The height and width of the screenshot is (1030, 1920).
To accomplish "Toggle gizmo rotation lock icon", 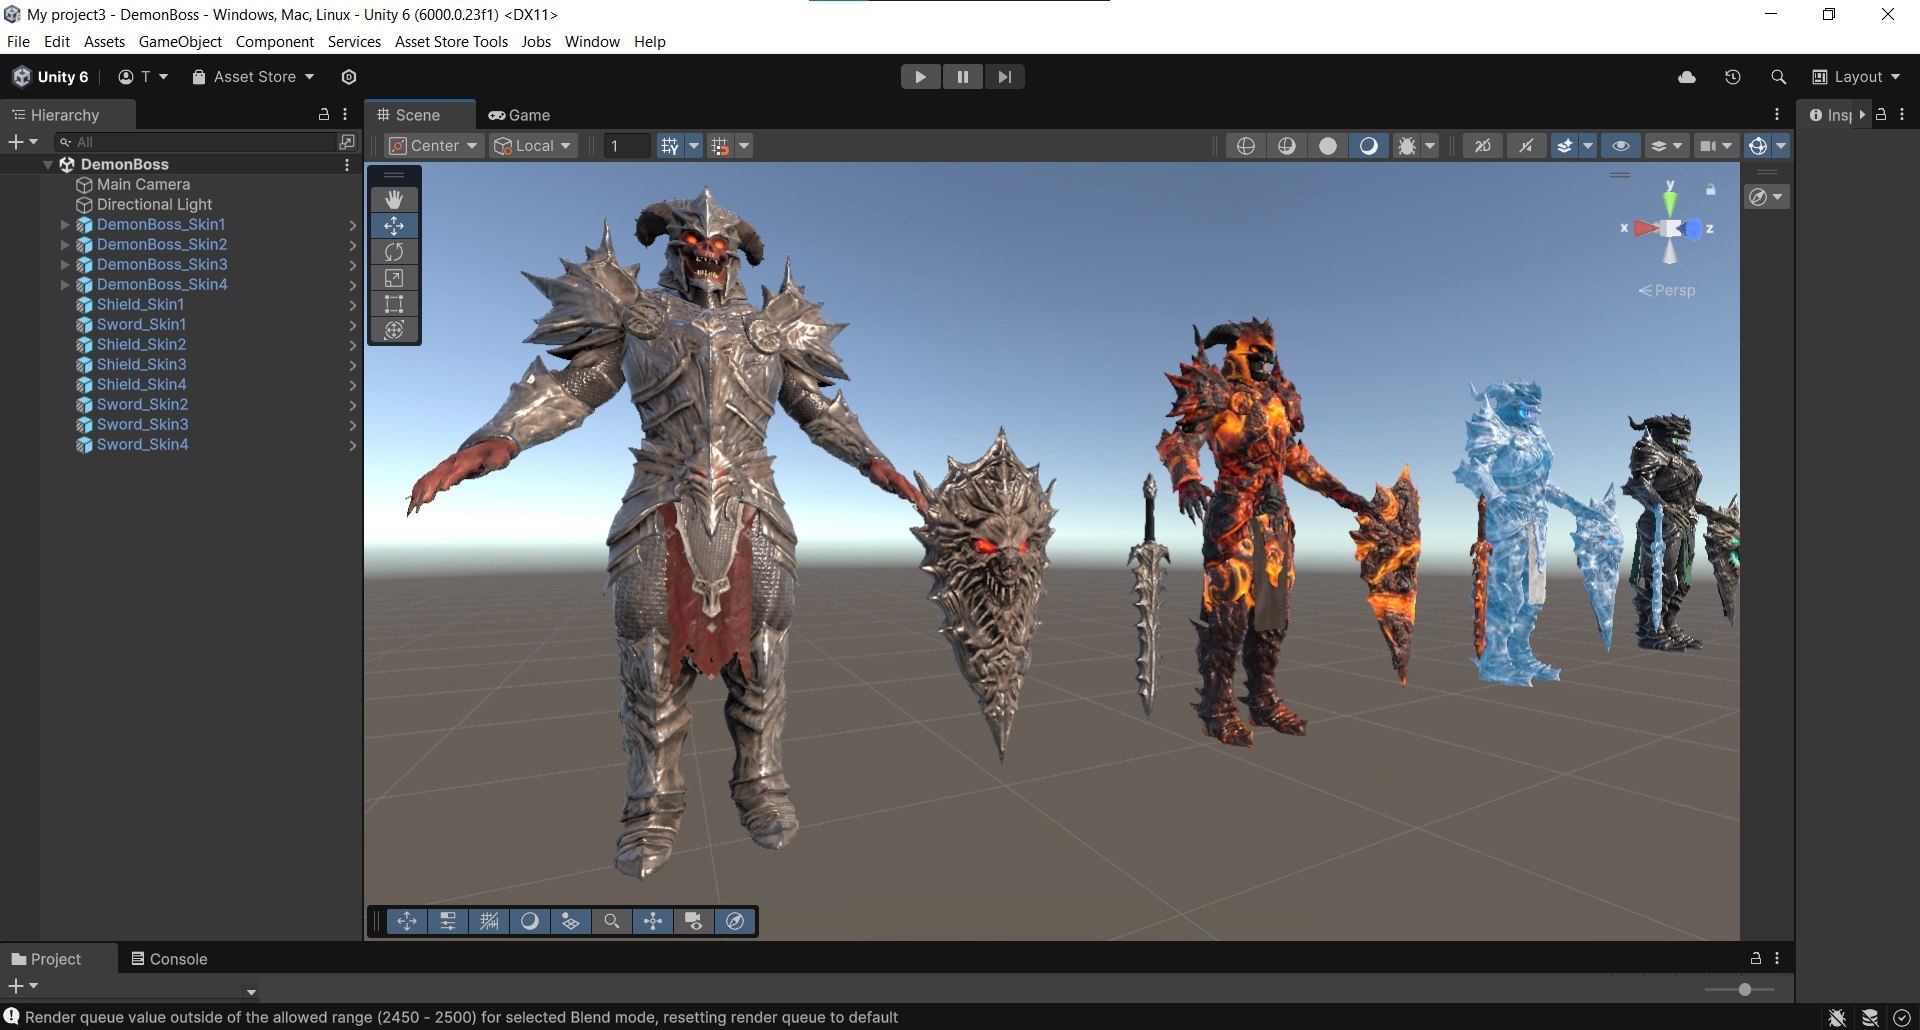I will point(1711,190).
